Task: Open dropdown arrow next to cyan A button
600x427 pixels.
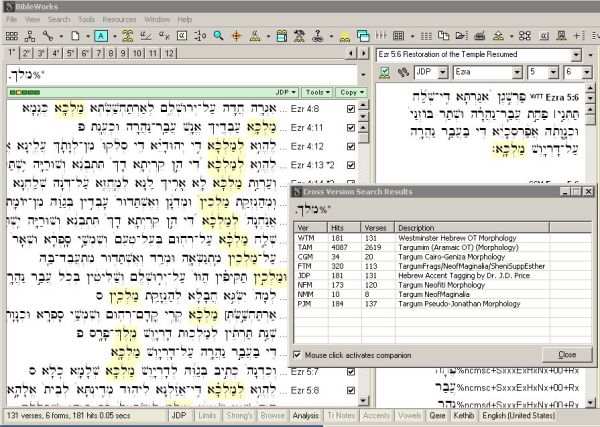Action: [114, 36]
